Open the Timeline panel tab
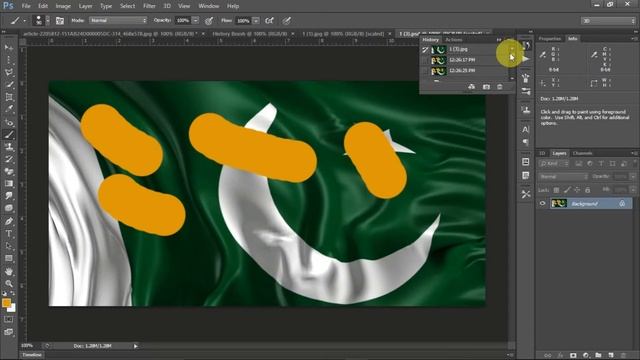Viewport: 640px width, 360px height. [x=32, y=355]
